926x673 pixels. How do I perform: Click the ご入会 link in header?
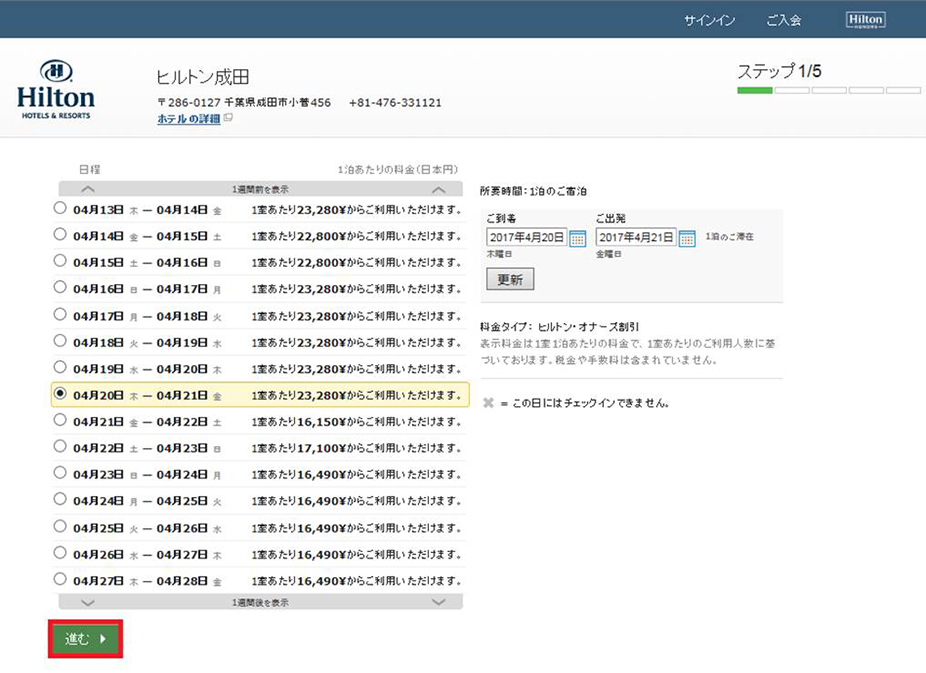(784, 21)
